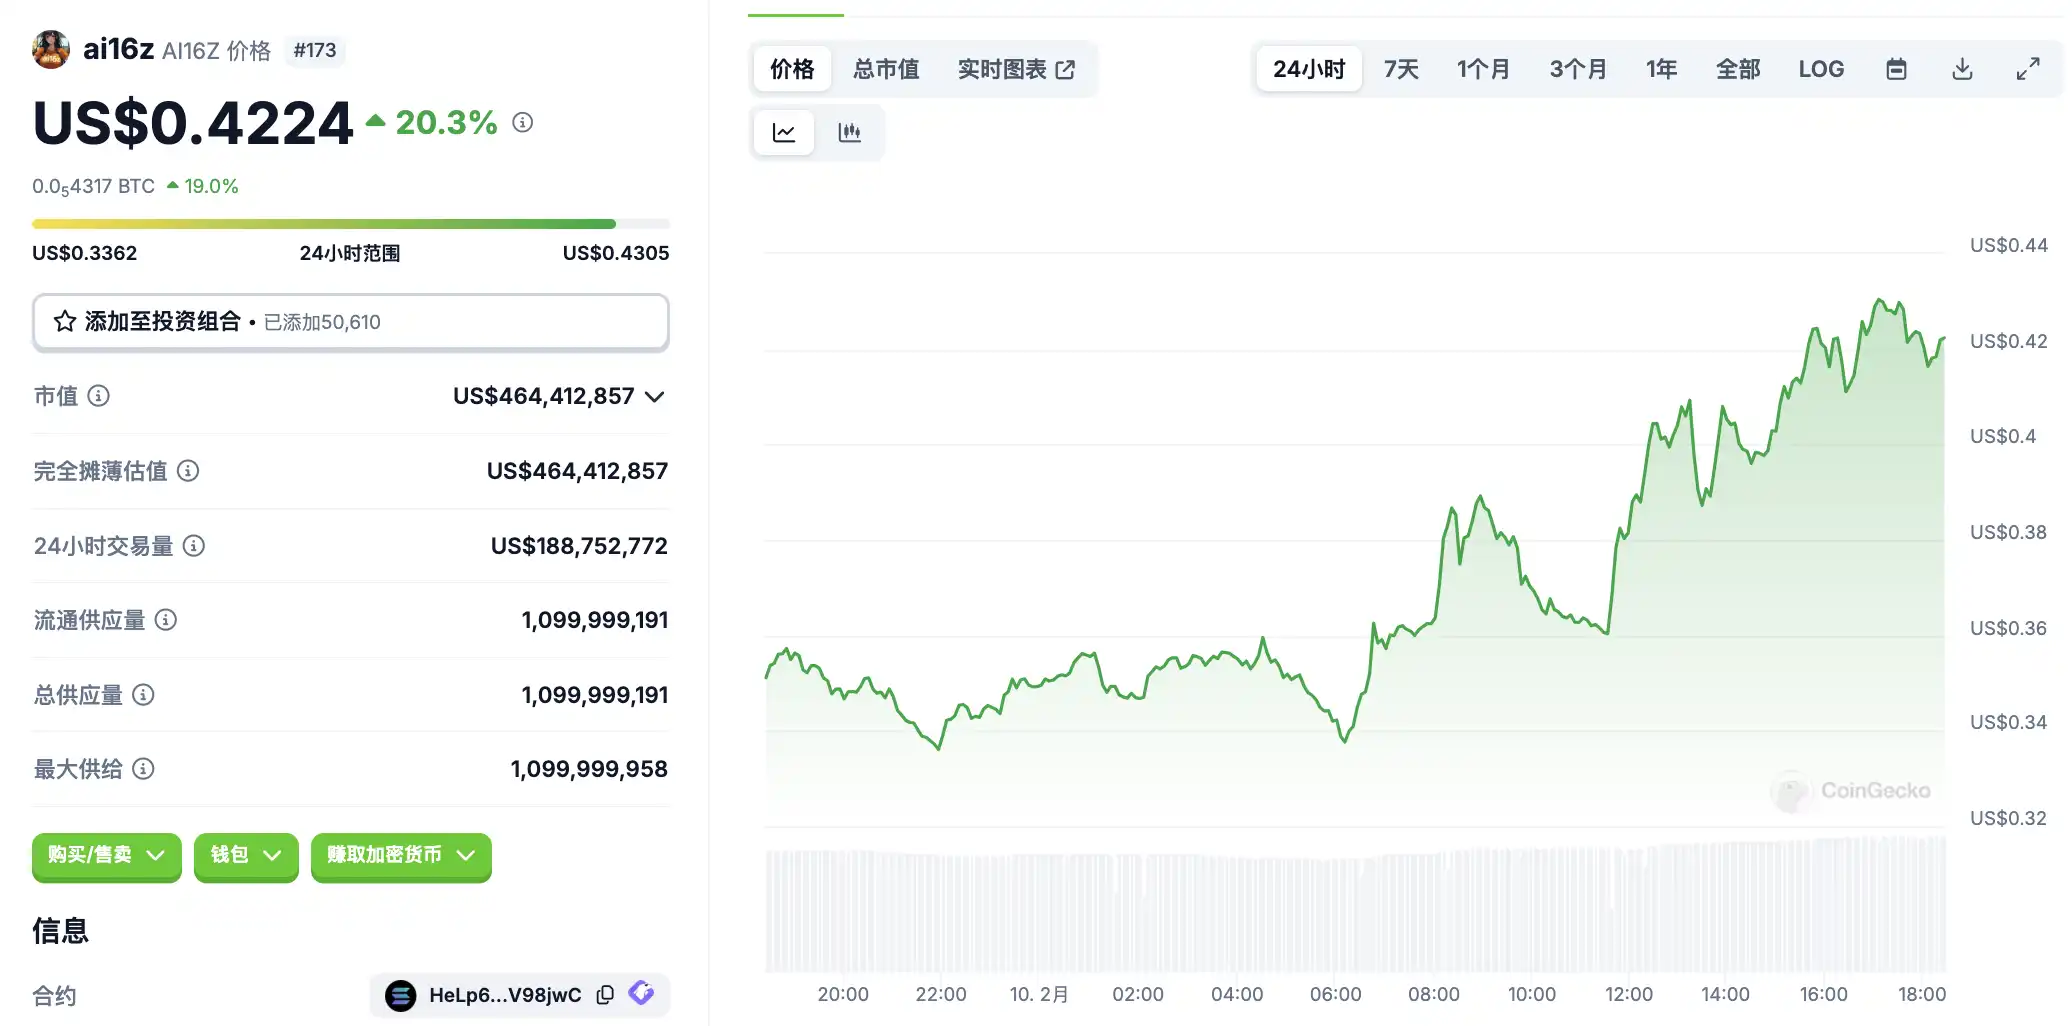Open the 购买/出售 dropdown
Viewport: 2072px width, 1026px height.
pos(106,855)
